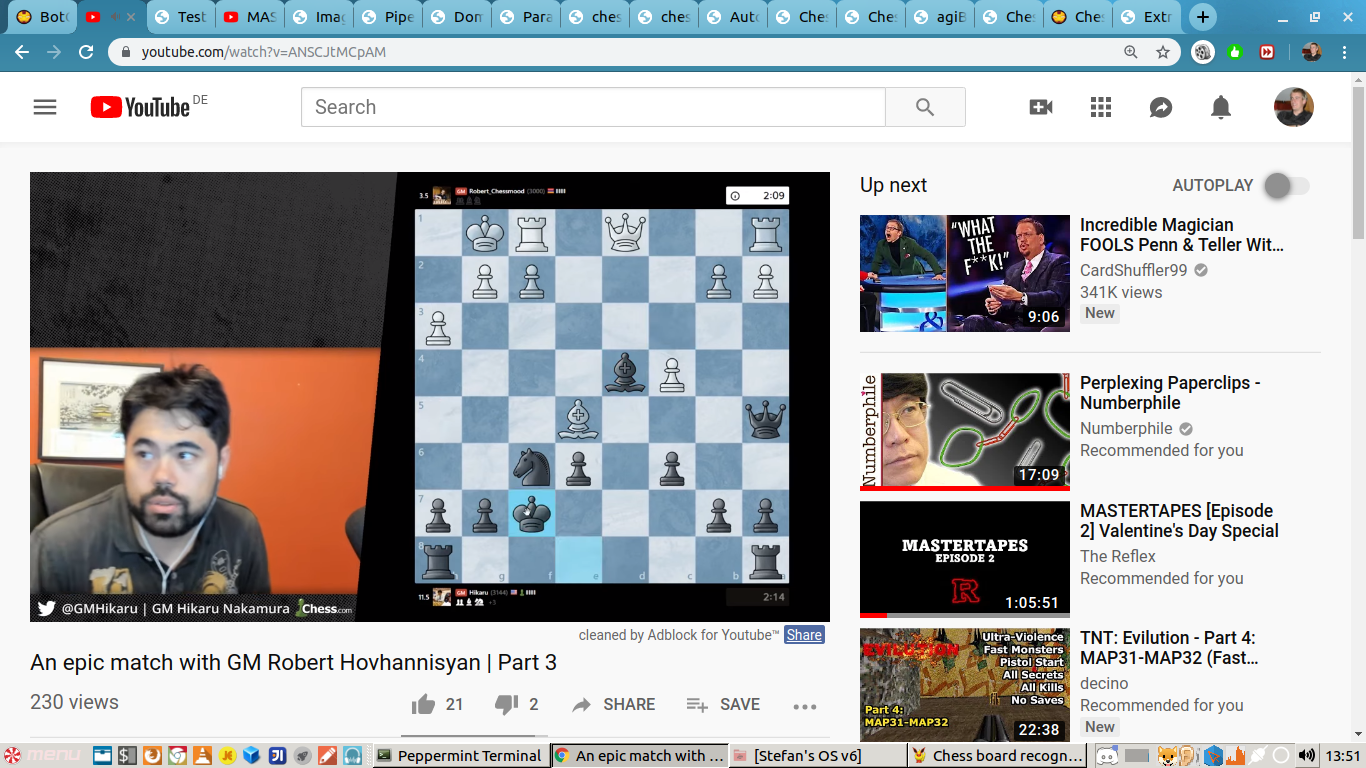Switch to the Peppermint Terminal taskbar window
1366x768 pixels.
point(459,756)
